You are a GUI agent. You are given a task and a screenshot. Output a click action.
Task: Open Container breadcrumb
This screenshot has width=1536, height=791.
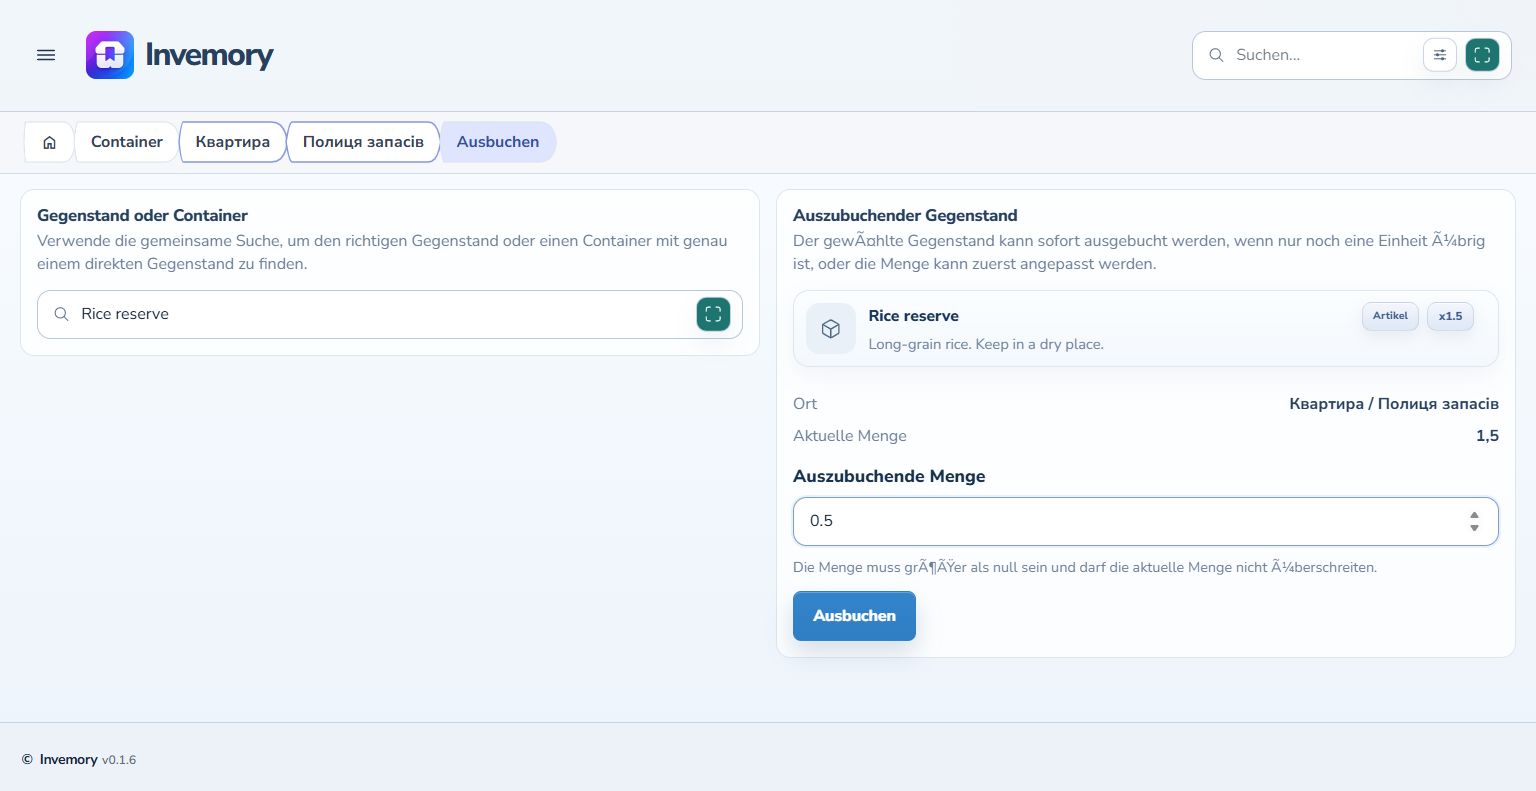click(127, 142)
